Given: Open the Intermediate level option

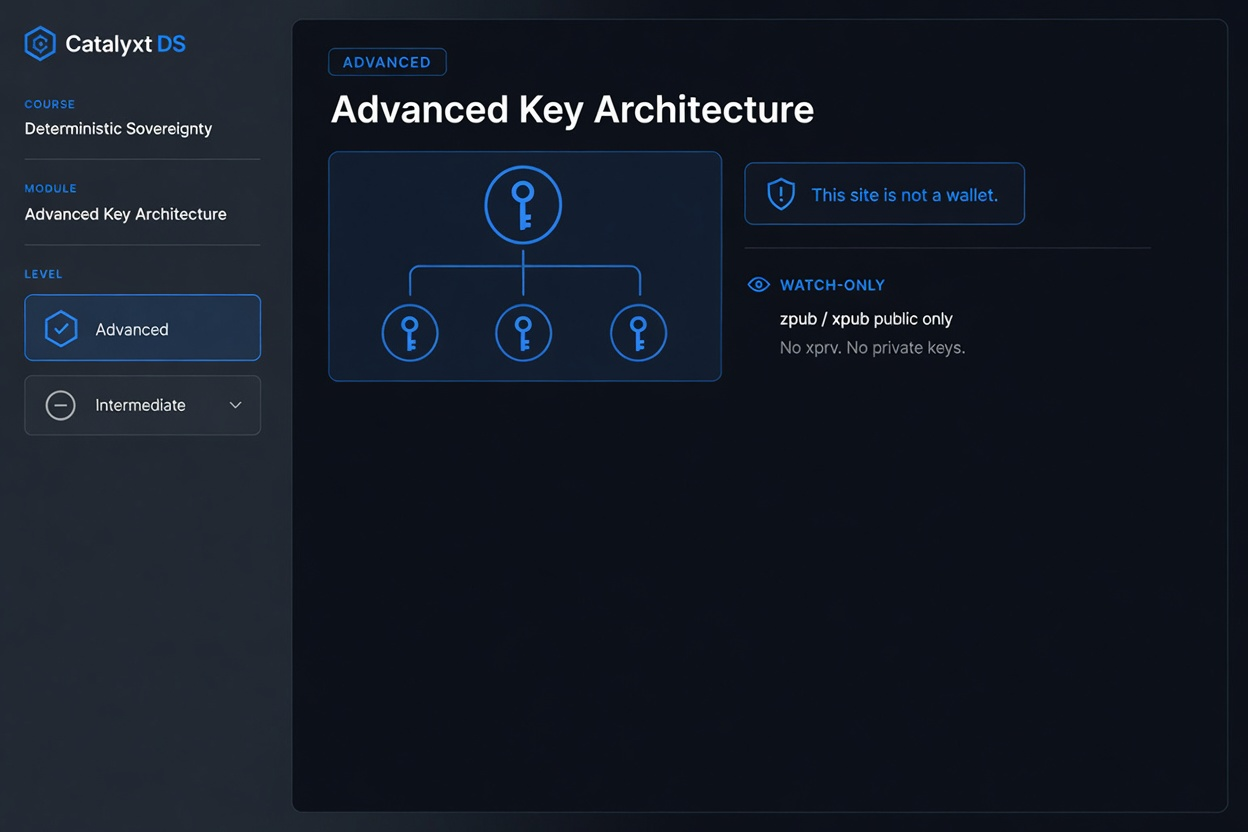Looking at the screenshot, I should click(x=143, y=405).
